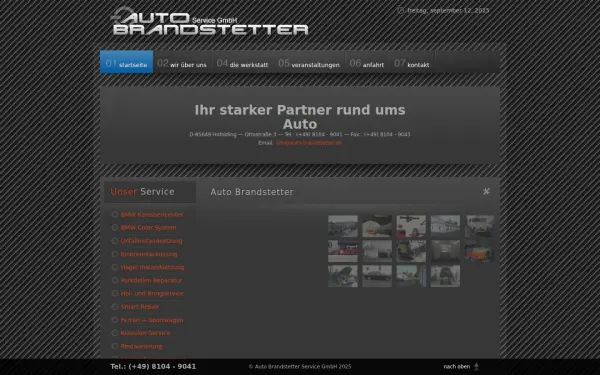Open the orange vehicle gallery thumbnail
The height and width of the screenshot is (375, 600).
(479, 251)
